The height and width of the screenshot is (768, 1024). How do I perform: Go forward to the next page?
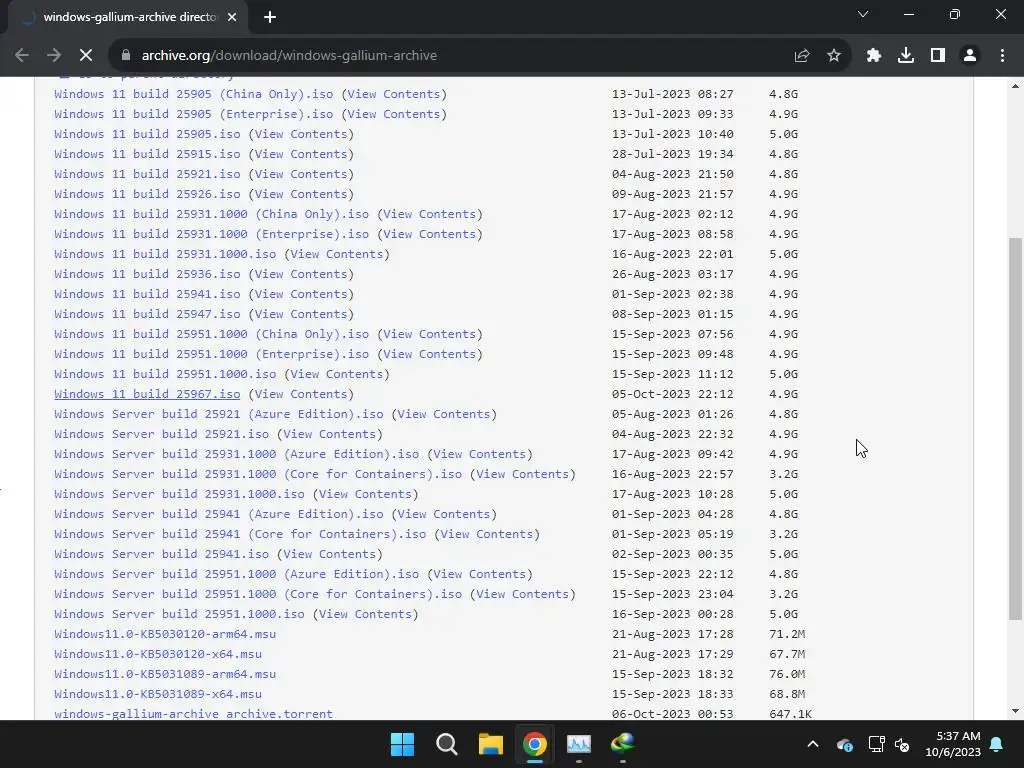pyautogui.click(x=54, y=56)
